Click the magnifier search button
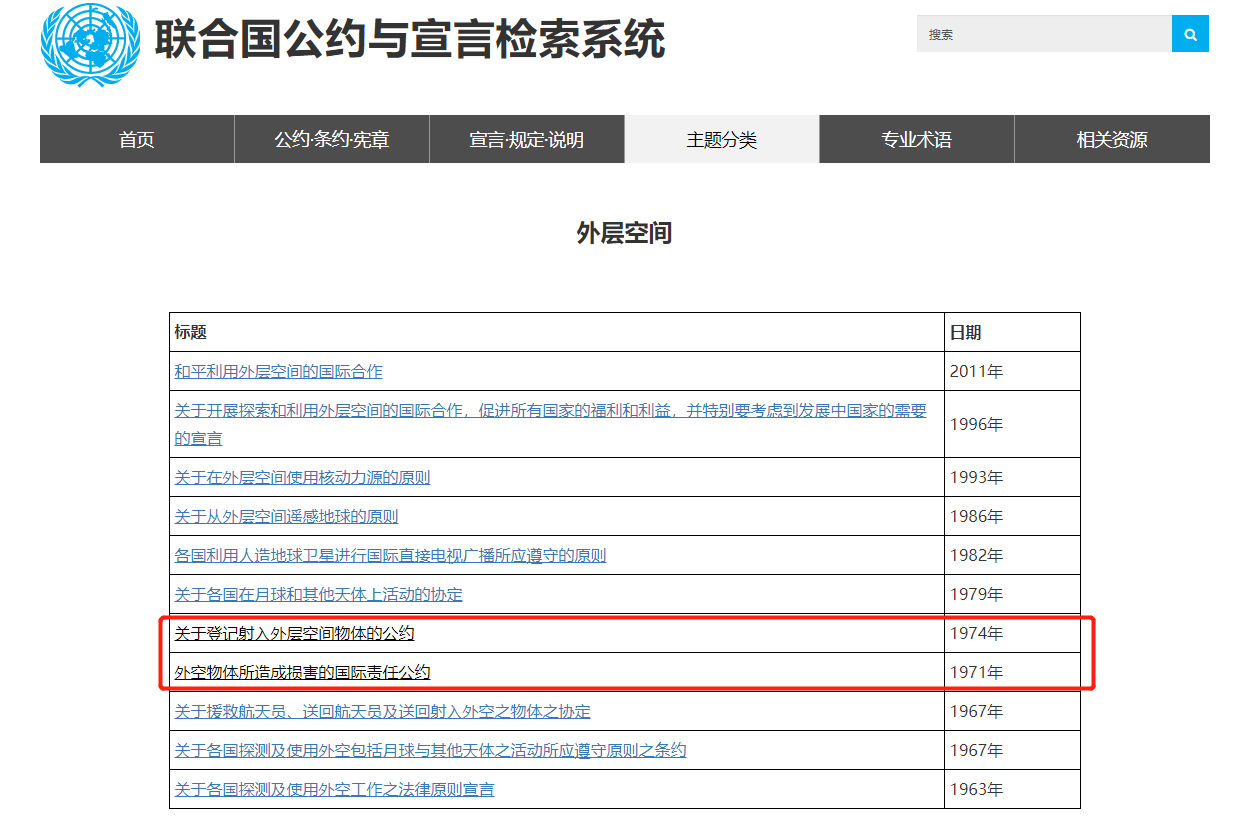1256x828 pixels. click(x=1190, y=34)
